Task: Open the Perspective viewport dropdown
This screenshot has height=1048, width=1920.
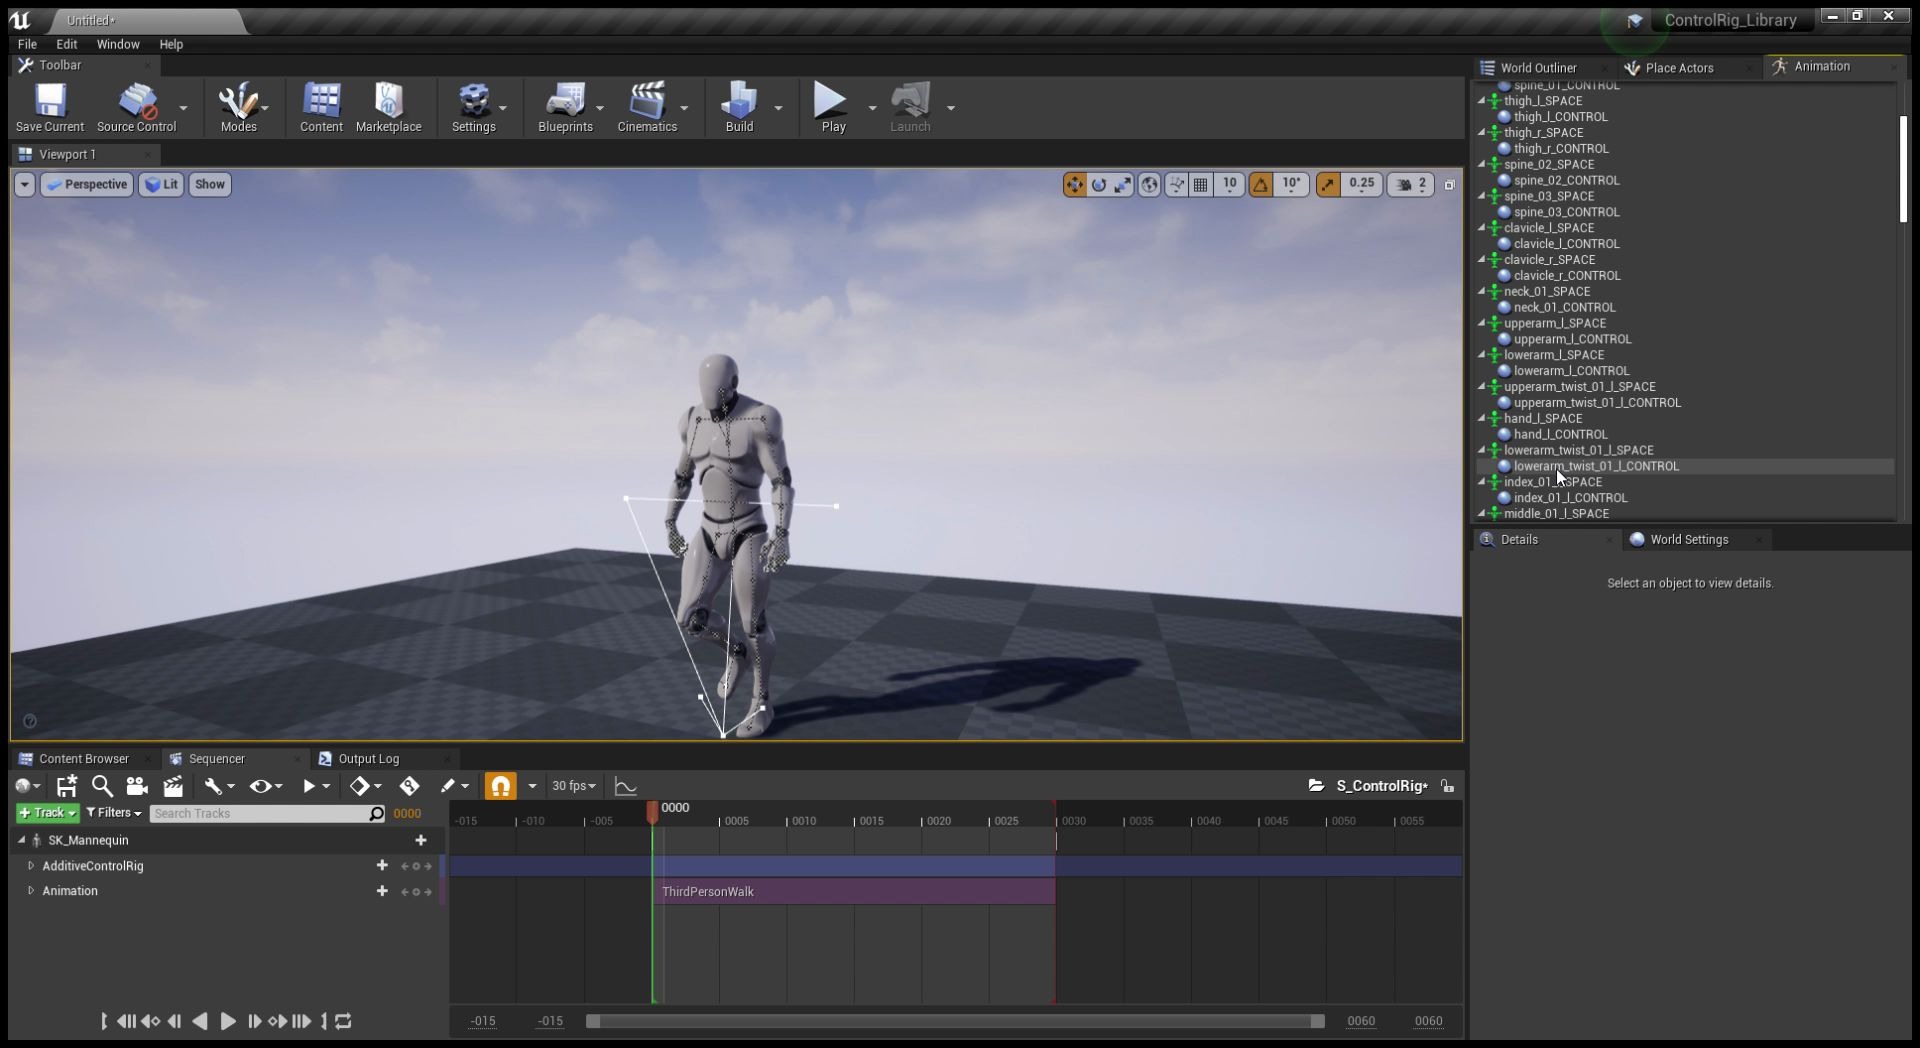Action: click(x=86, y=184)
